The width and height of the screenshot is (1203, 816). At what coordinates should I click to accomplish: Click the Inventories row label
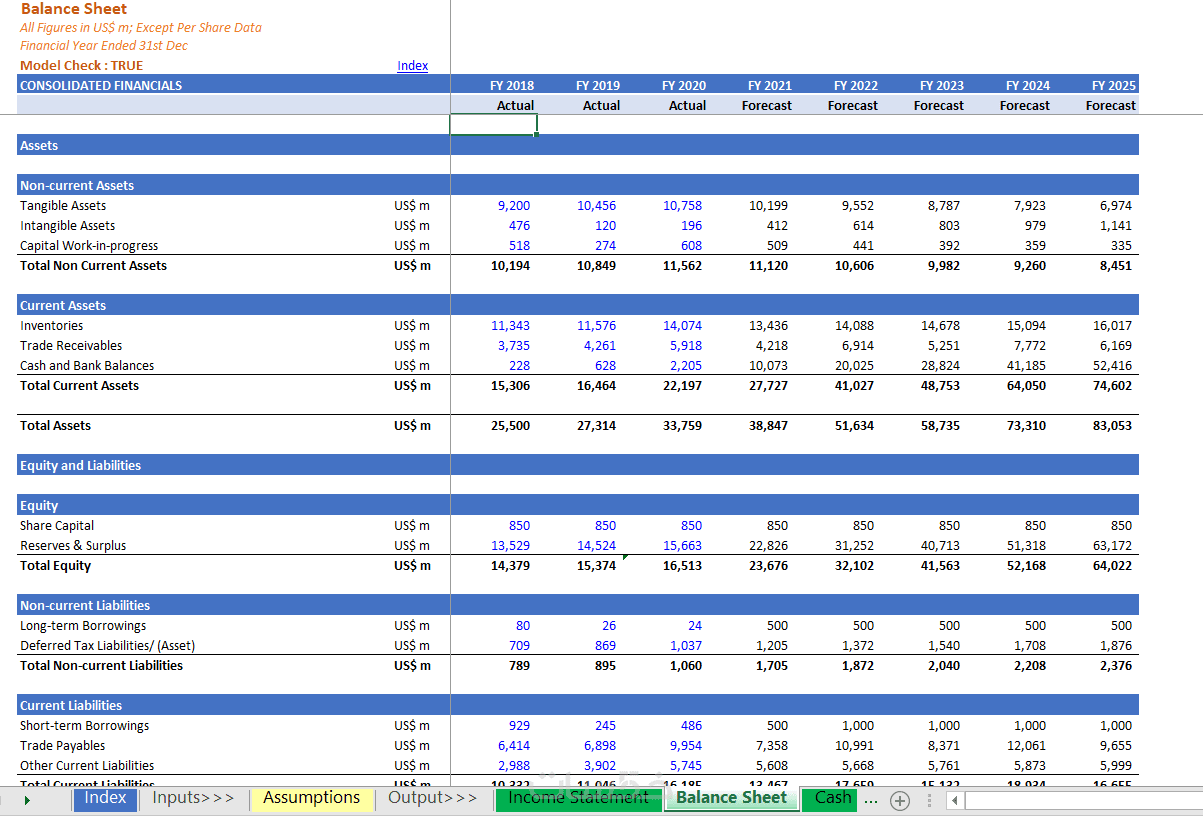52,326
